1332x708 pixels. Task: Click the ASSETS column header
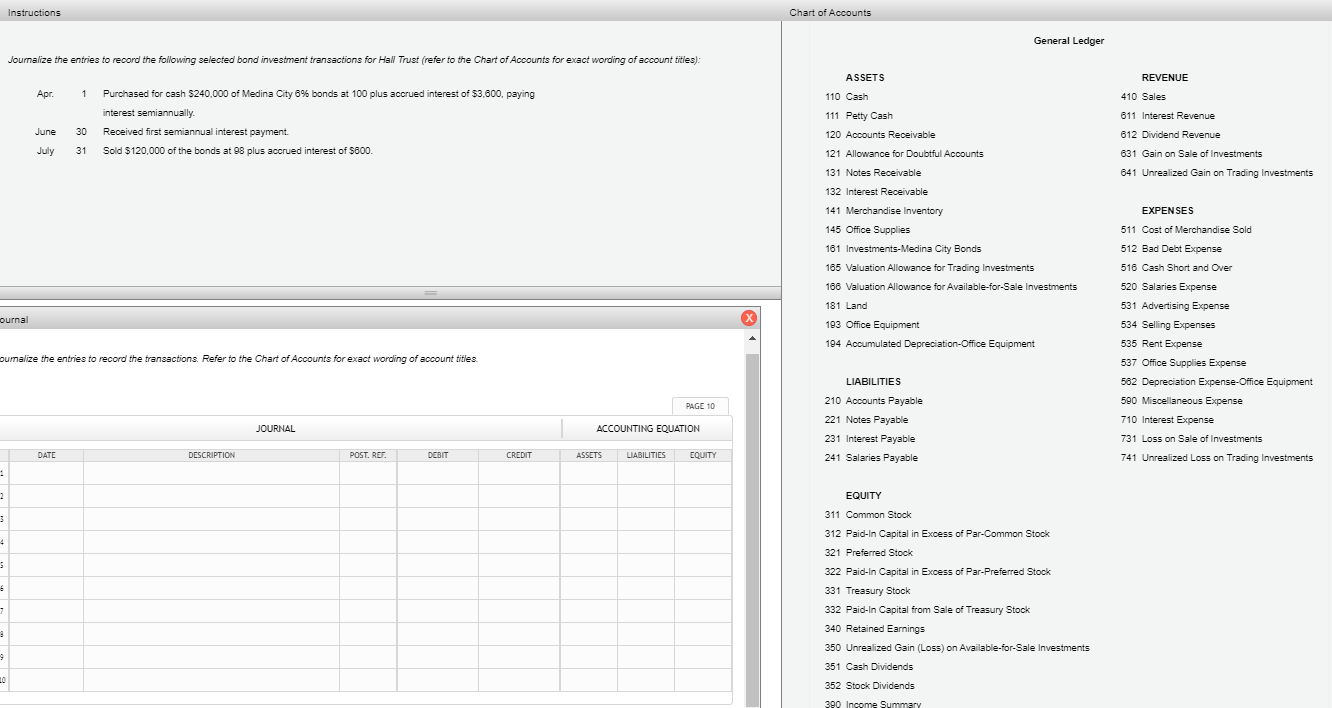[590, 455]
